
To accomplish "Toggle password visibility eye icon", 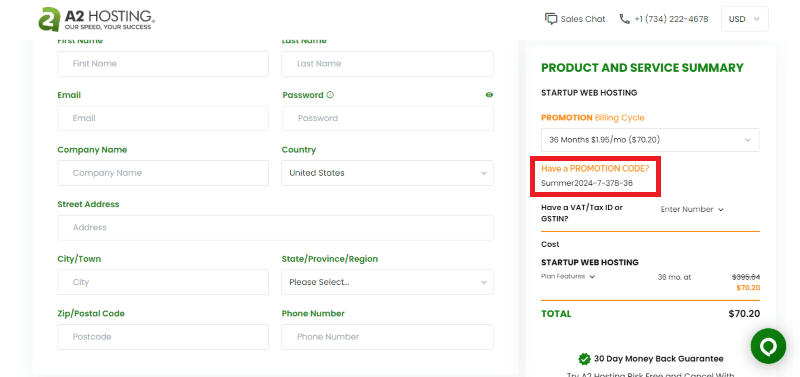I will click(x=490, y=95).
